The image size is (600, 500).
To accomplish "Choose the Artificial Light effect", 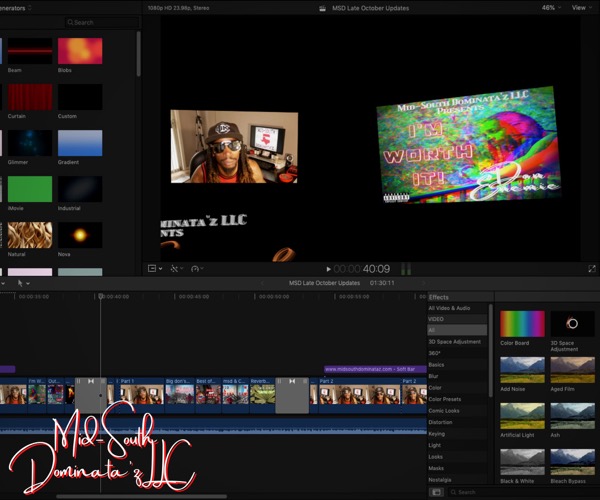I will [522, 416].
